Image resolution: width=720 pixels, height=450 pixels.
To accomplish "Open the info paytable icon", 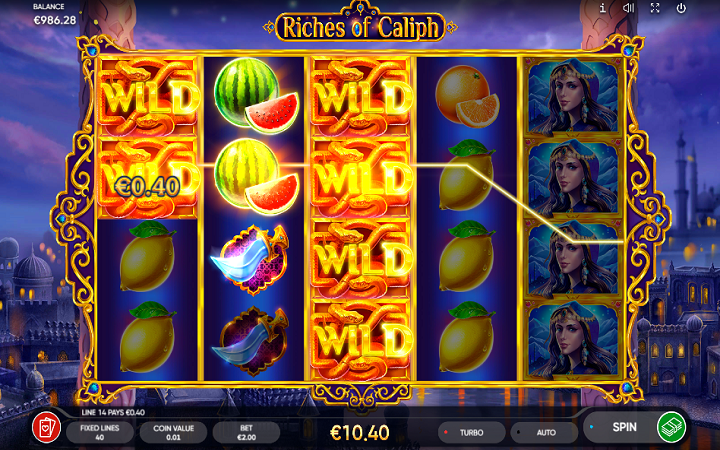I will (602, 8).
